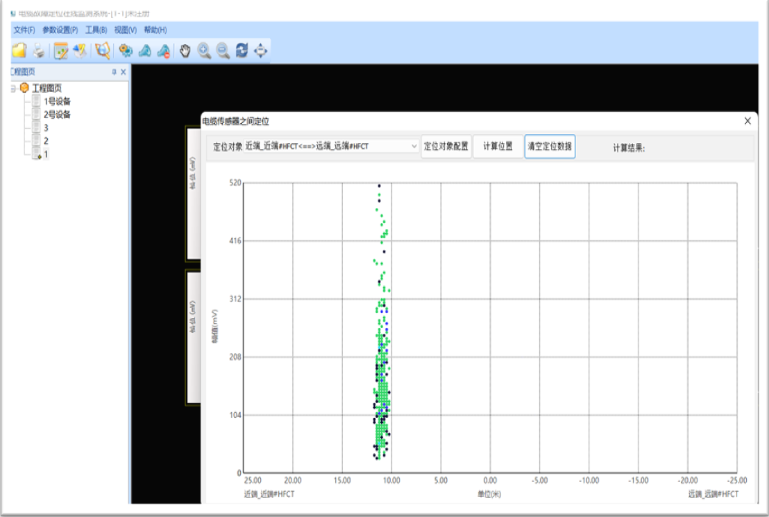Click the 清空定位数据 button
Screen dimensions: 769x517
pos(550,146)
